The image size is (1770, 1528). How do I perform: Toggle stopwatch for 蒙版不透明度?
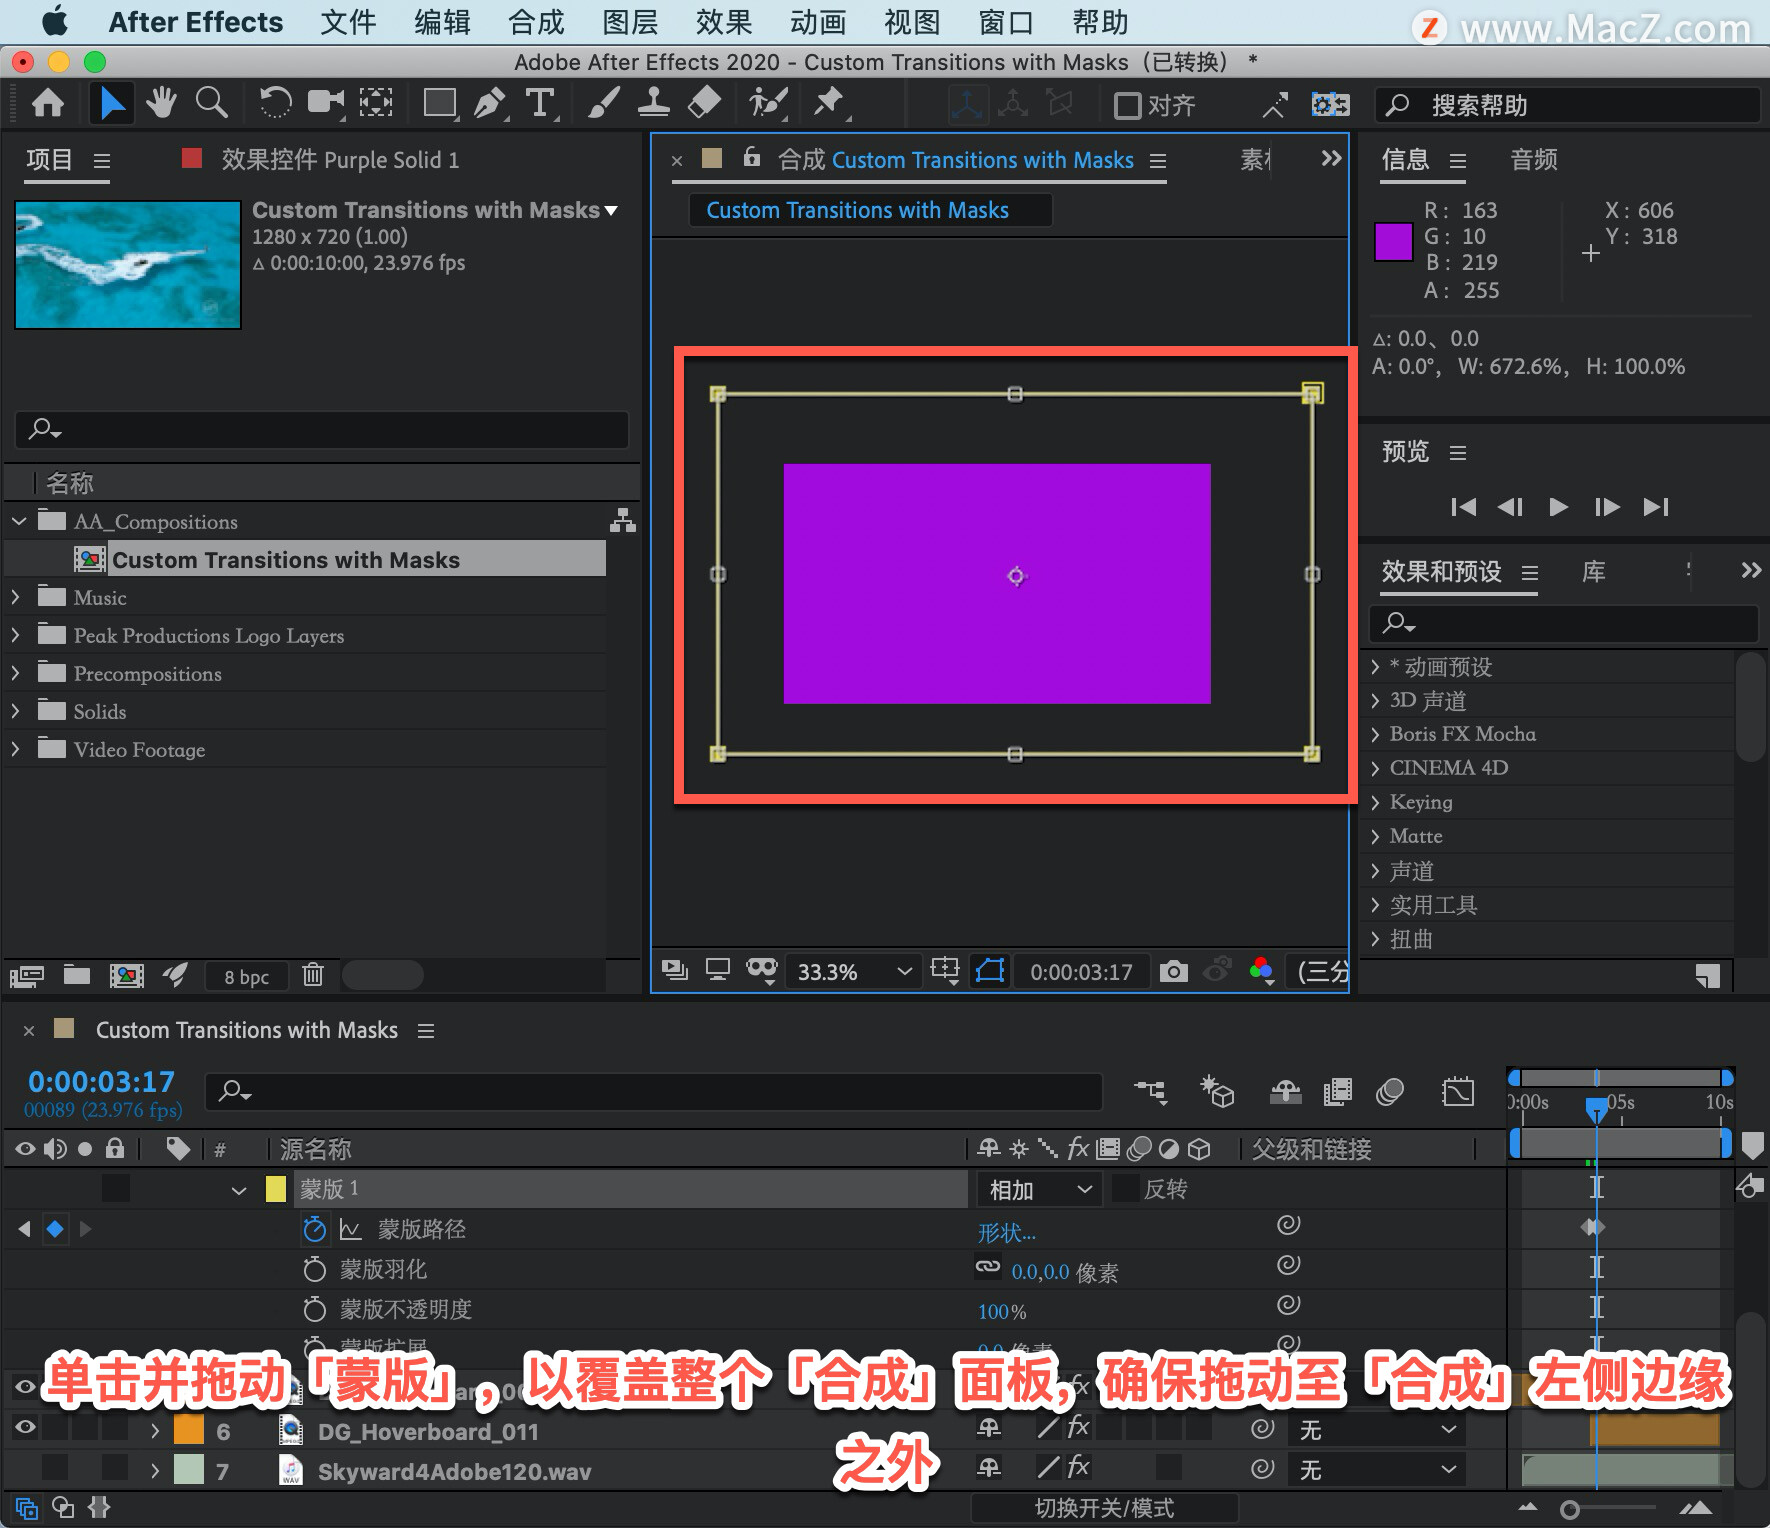pos(314,1309)
